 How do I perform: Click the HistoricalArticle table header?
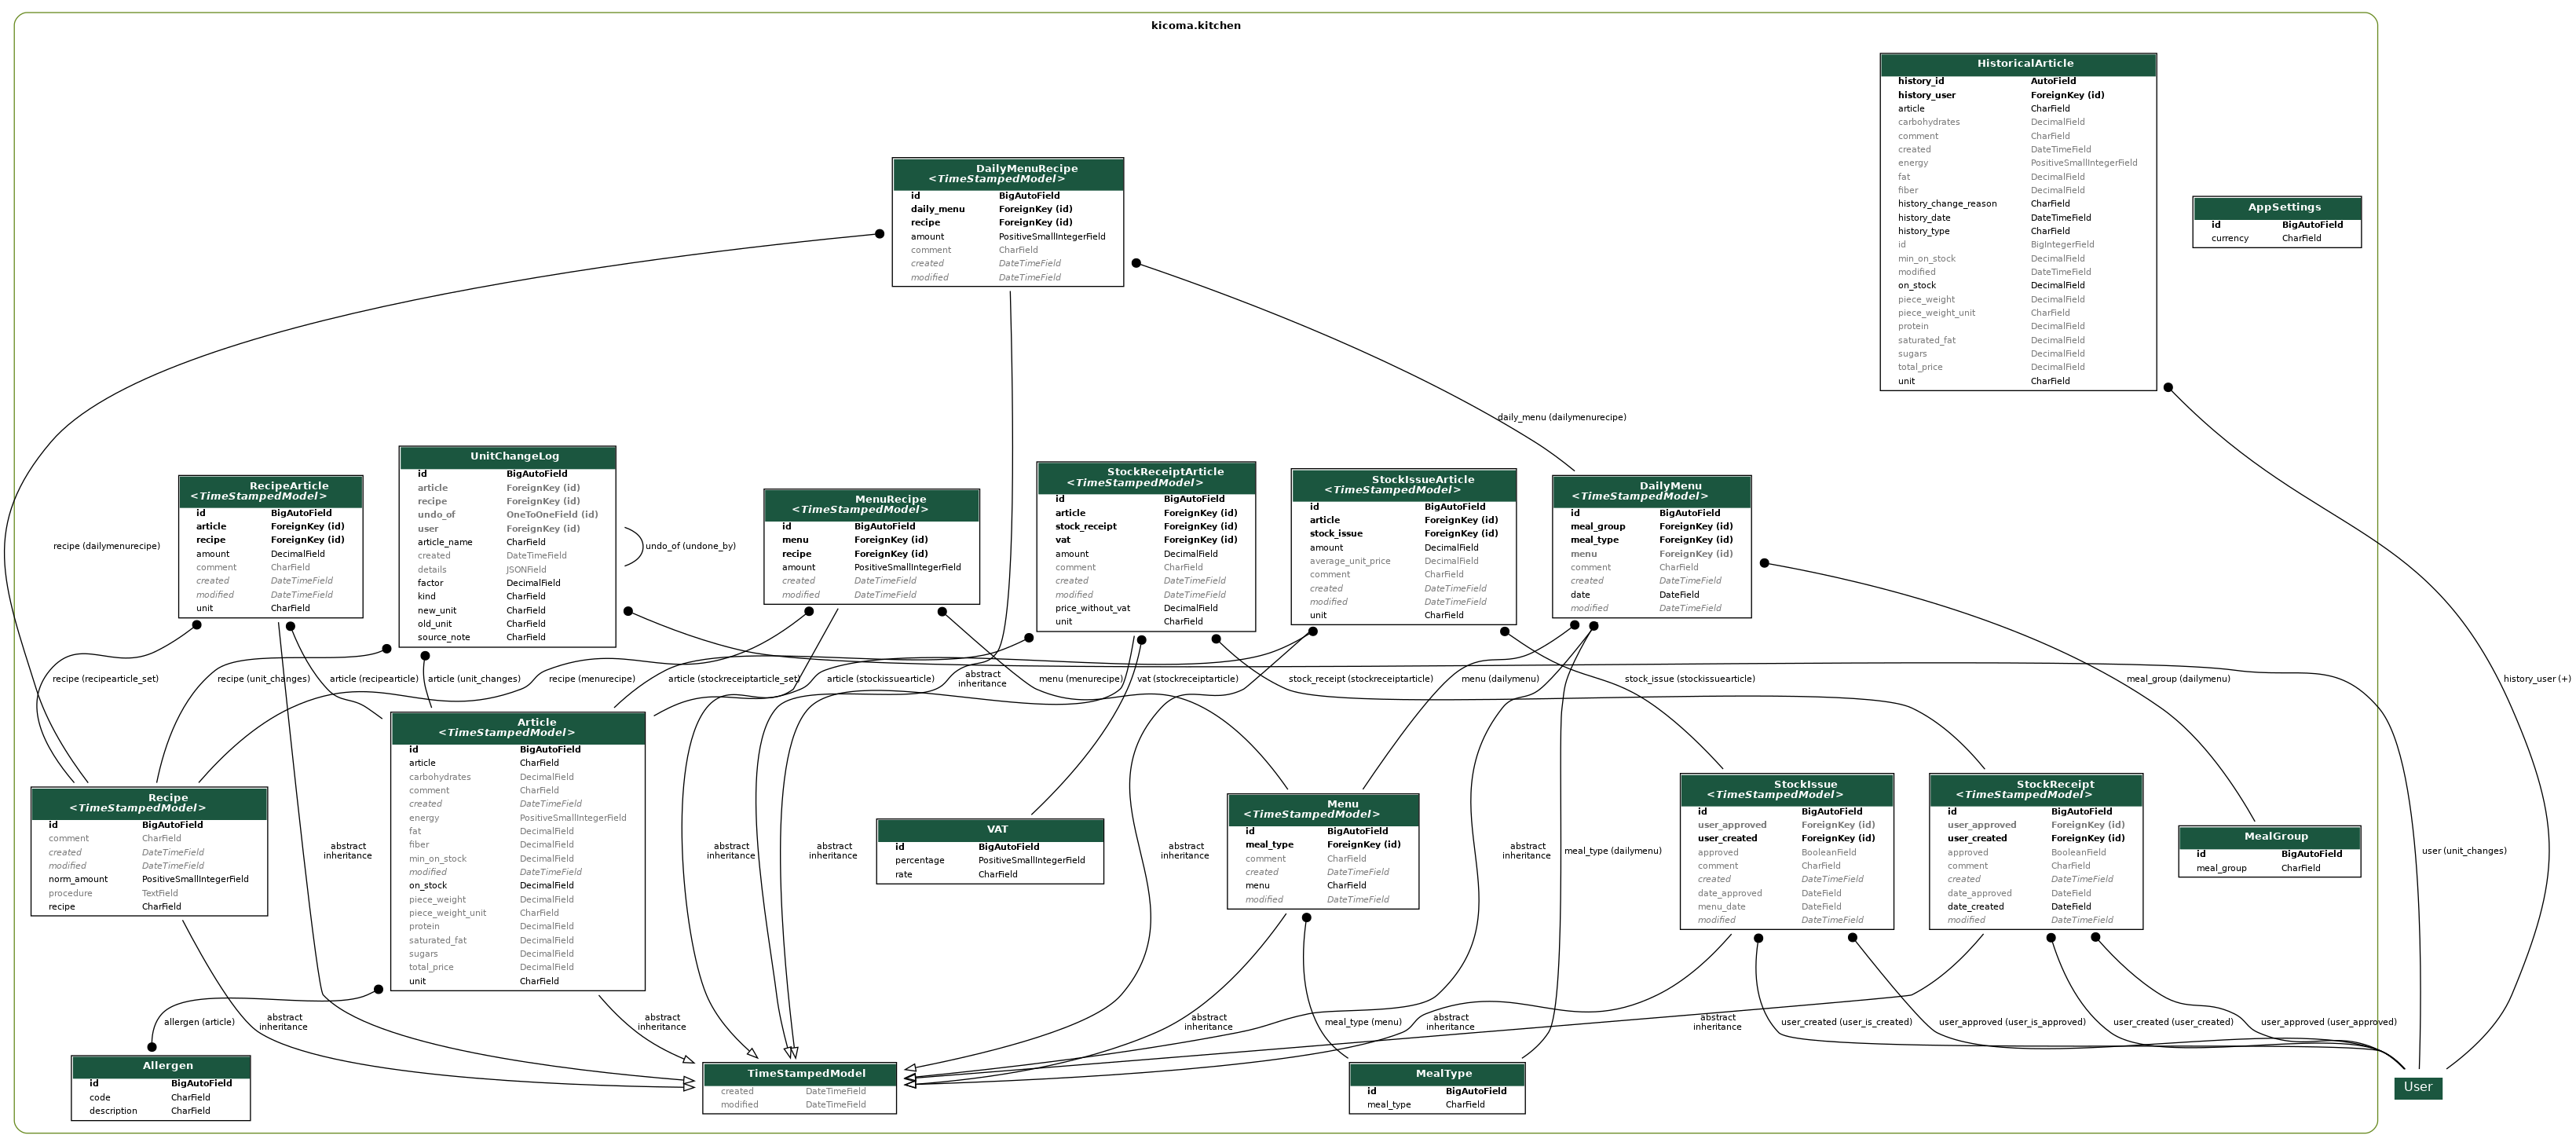pos(2017,64)
